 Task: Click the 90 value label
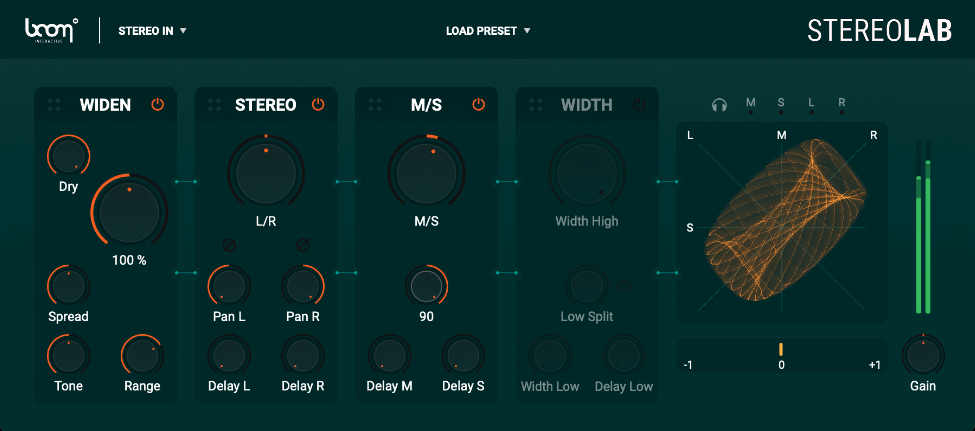[x=427, y=317]
